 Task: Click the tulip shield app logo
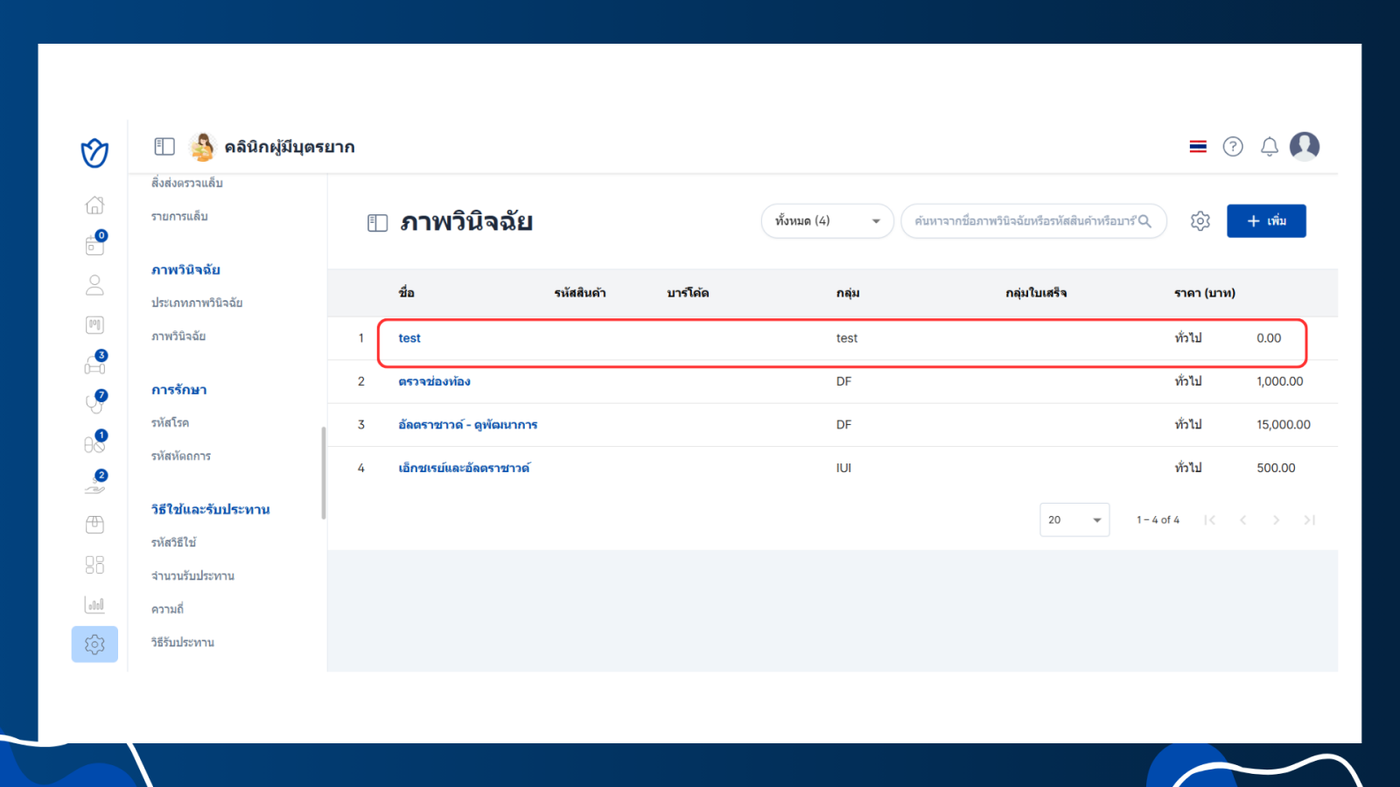(94, 153)
